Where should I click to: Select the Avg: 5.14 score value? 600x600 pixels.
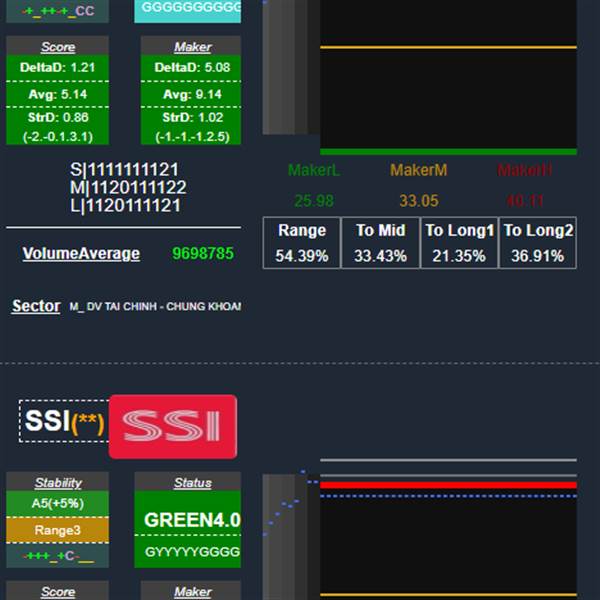point(57,94)
